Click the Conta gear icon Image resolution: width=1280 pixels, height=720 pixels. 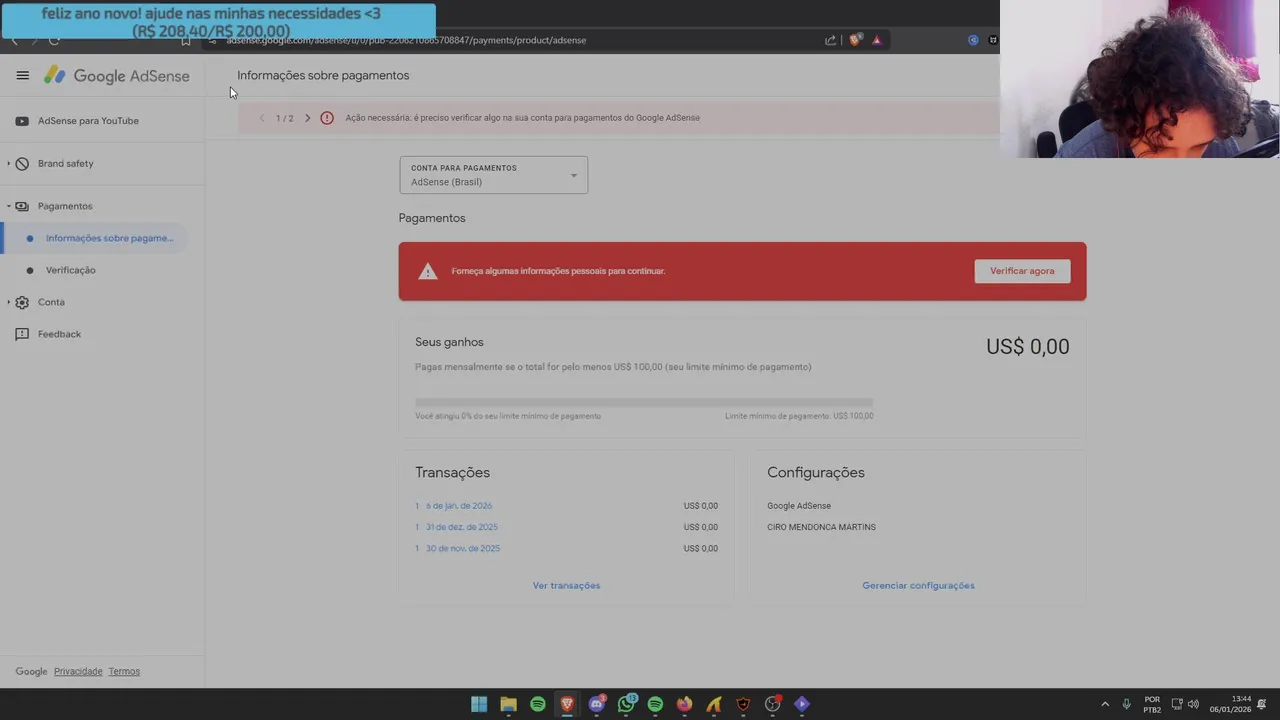pyautogui.click(x=22, y=302)
